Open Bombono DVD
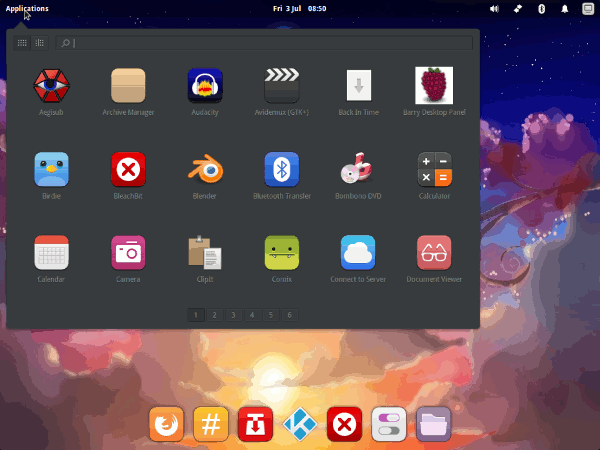Image resolution: width=600 pixels, height=450 pixels. (358, 169)
